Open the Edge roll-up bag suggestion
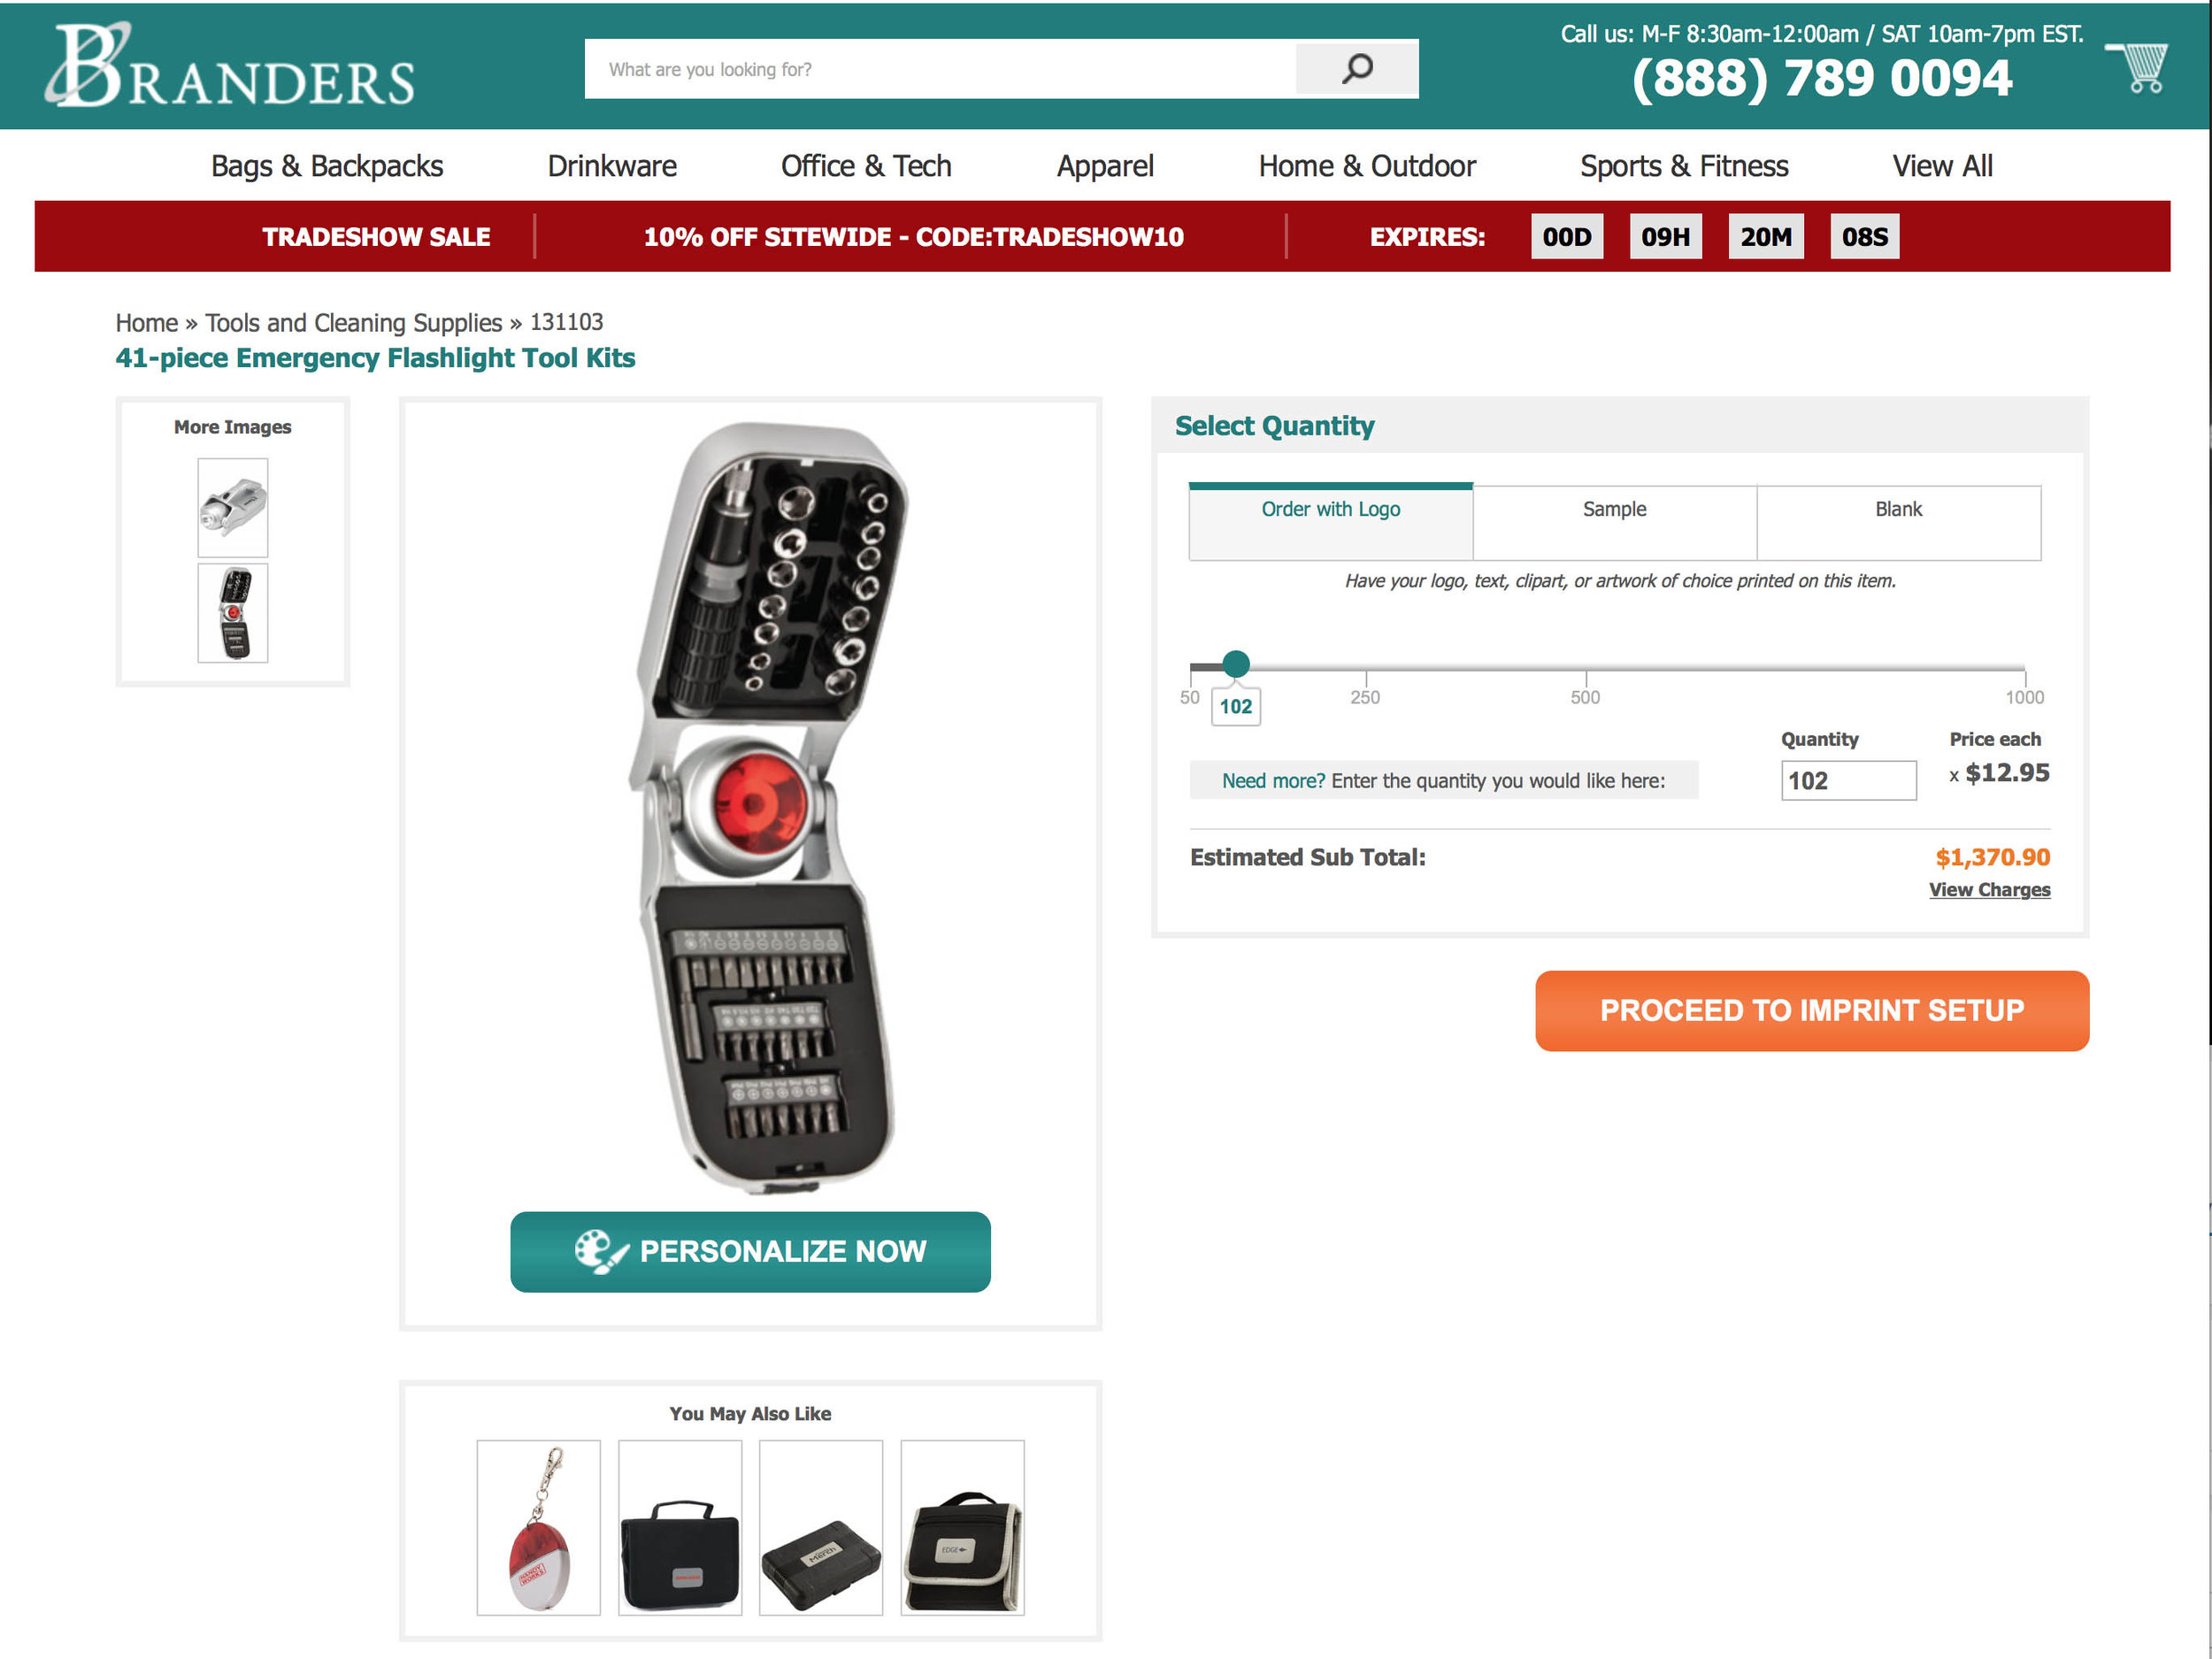 [962, 1527]
